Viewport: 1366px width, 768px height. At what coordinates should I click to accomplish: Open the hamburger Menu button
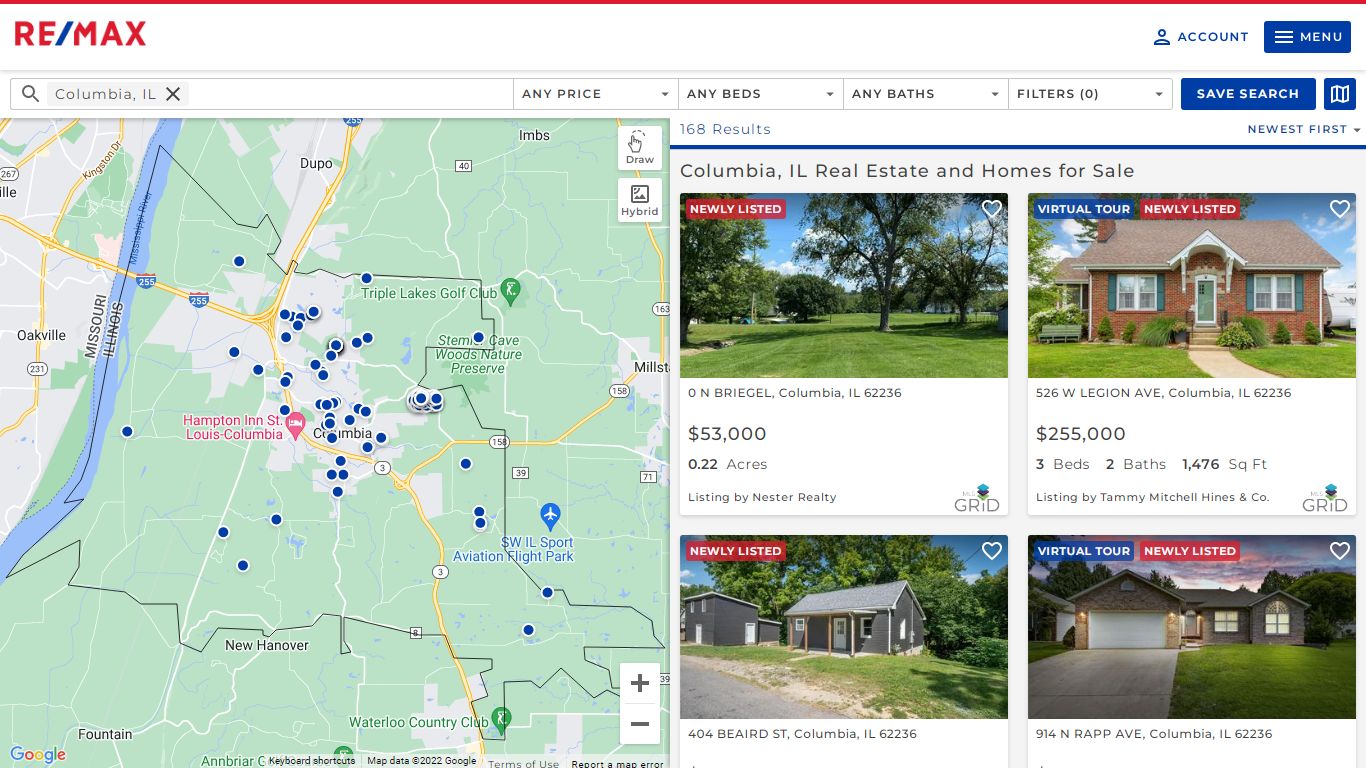pos(1307,37)
